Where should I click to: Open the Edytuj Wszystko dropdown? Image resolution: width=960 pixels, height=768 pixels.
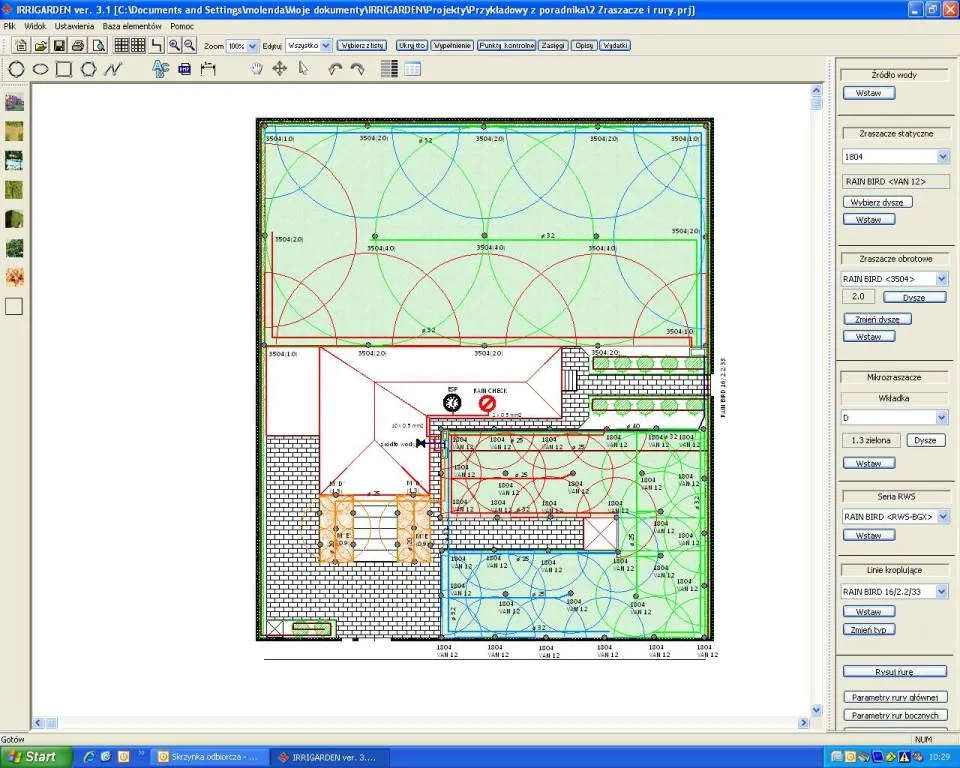[325, 46]
